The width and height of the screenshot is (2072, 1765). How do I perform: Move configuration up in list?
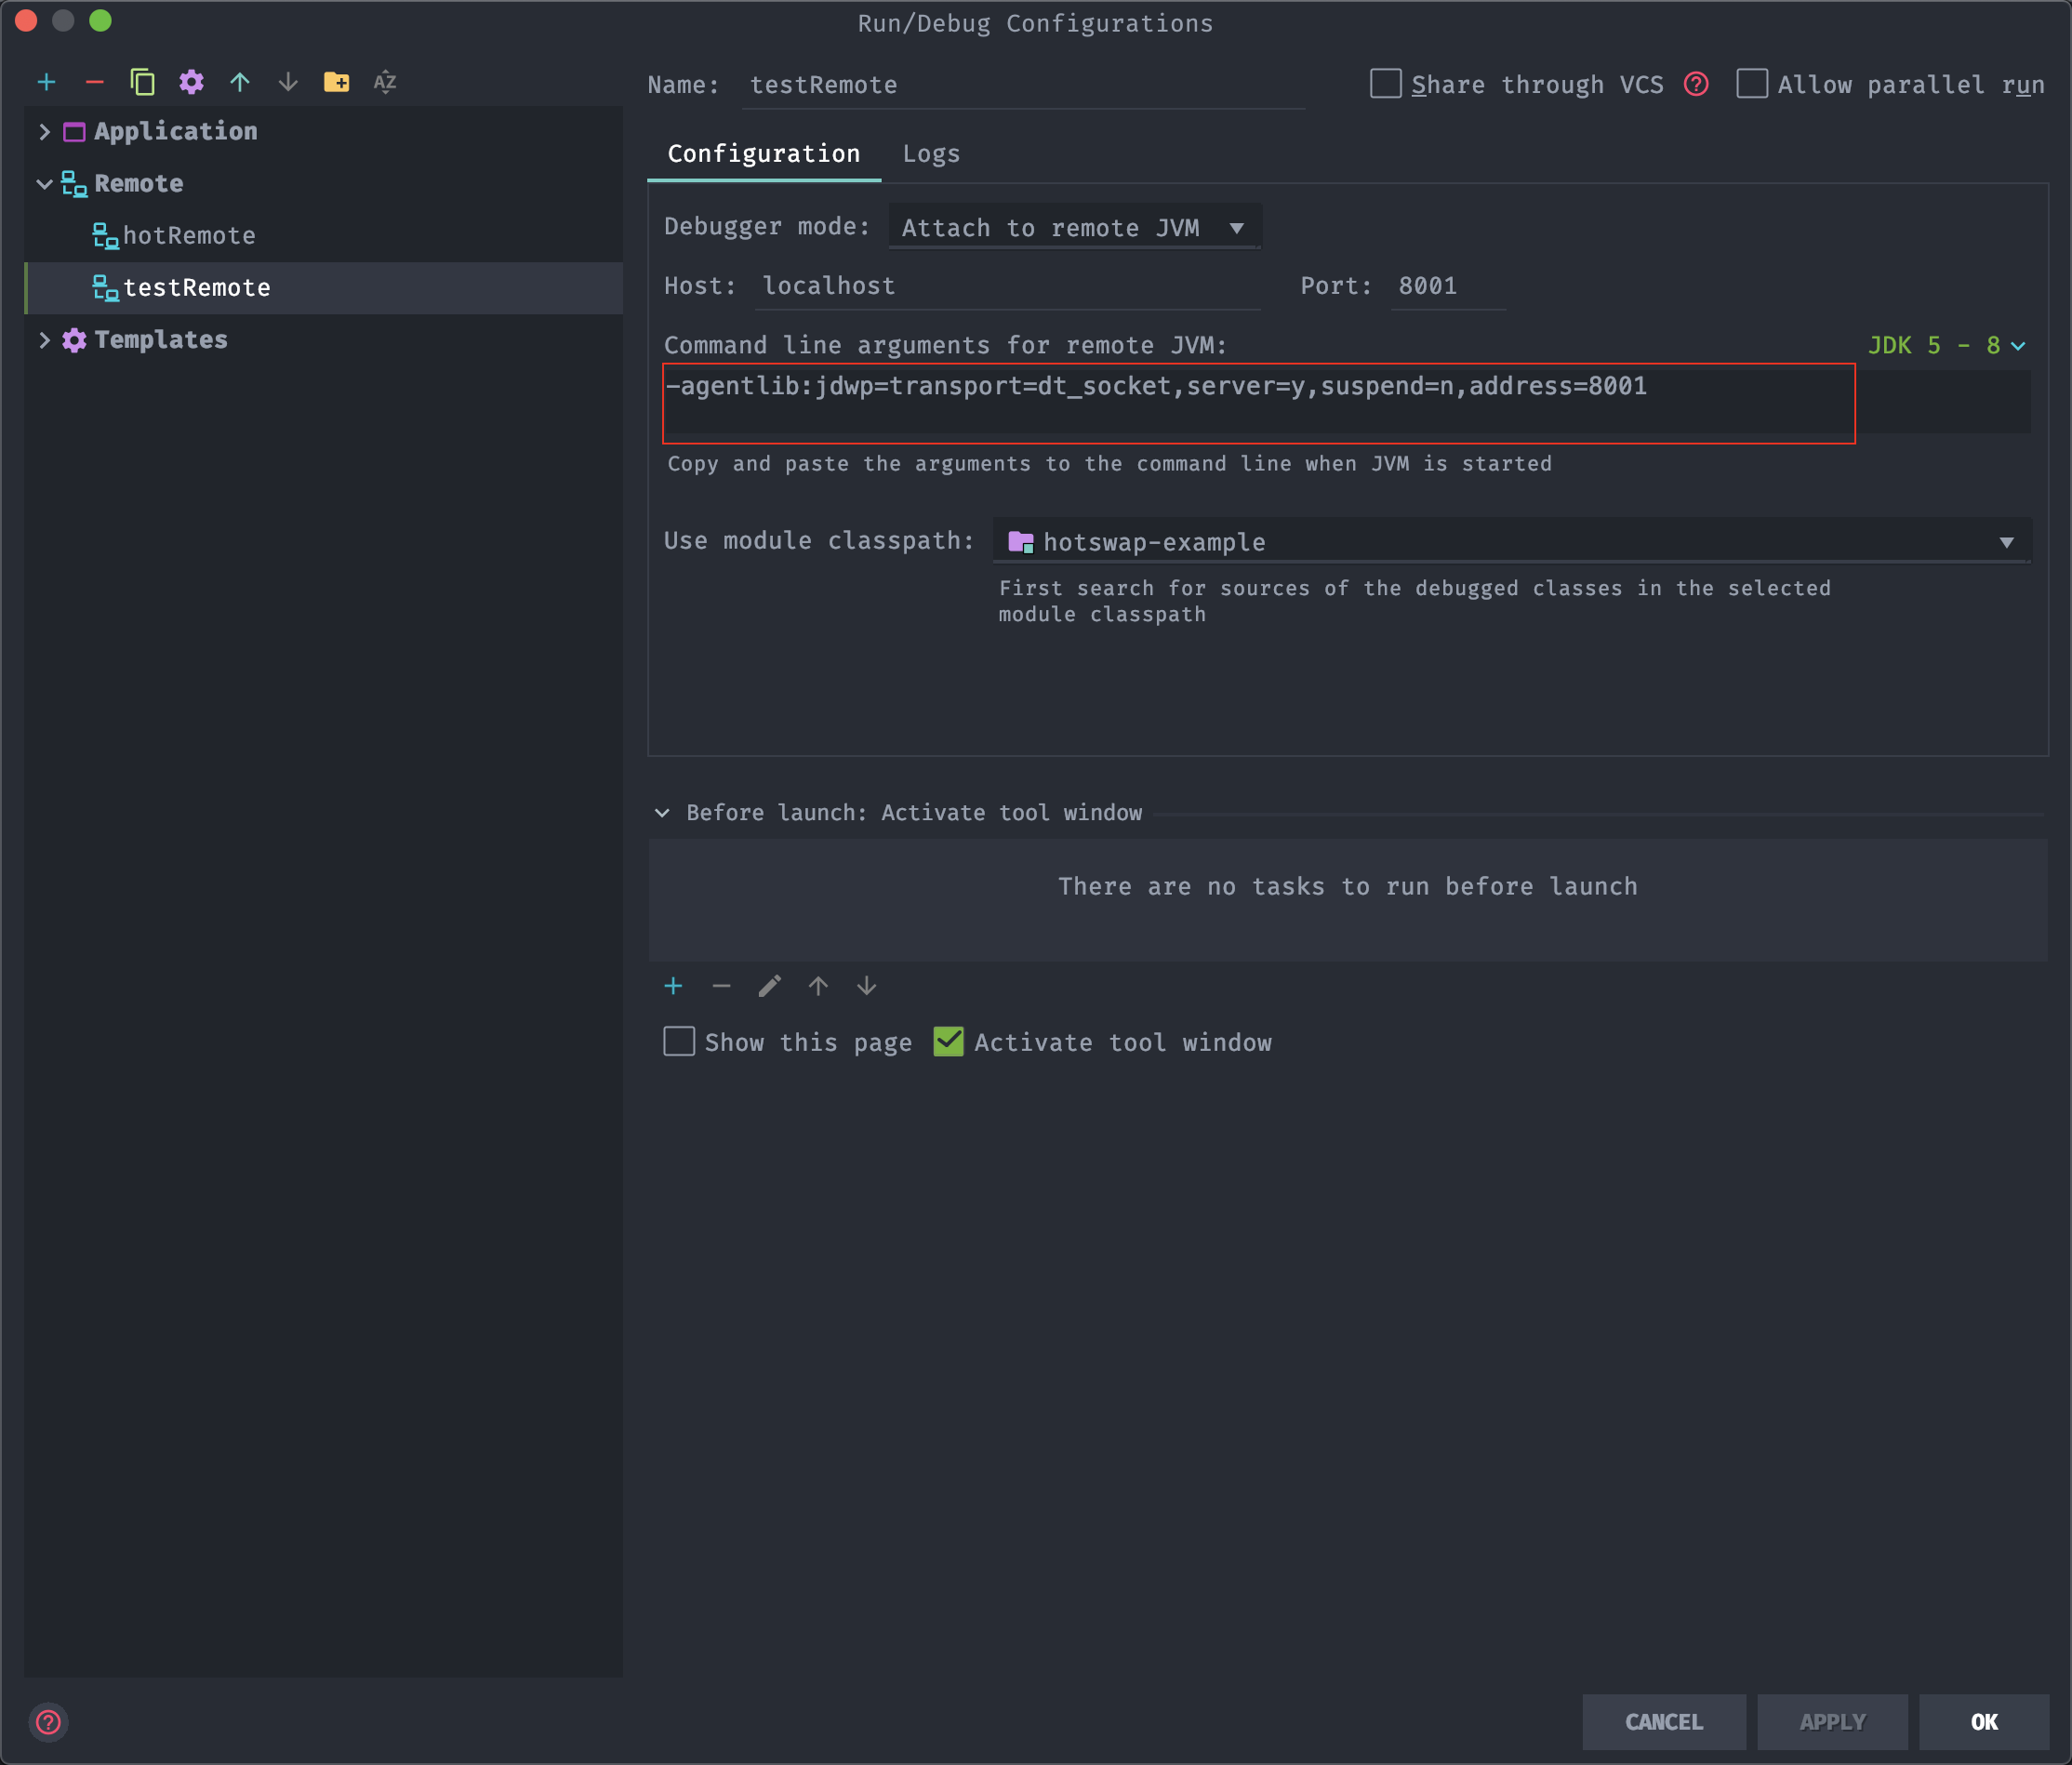(240, 82)
